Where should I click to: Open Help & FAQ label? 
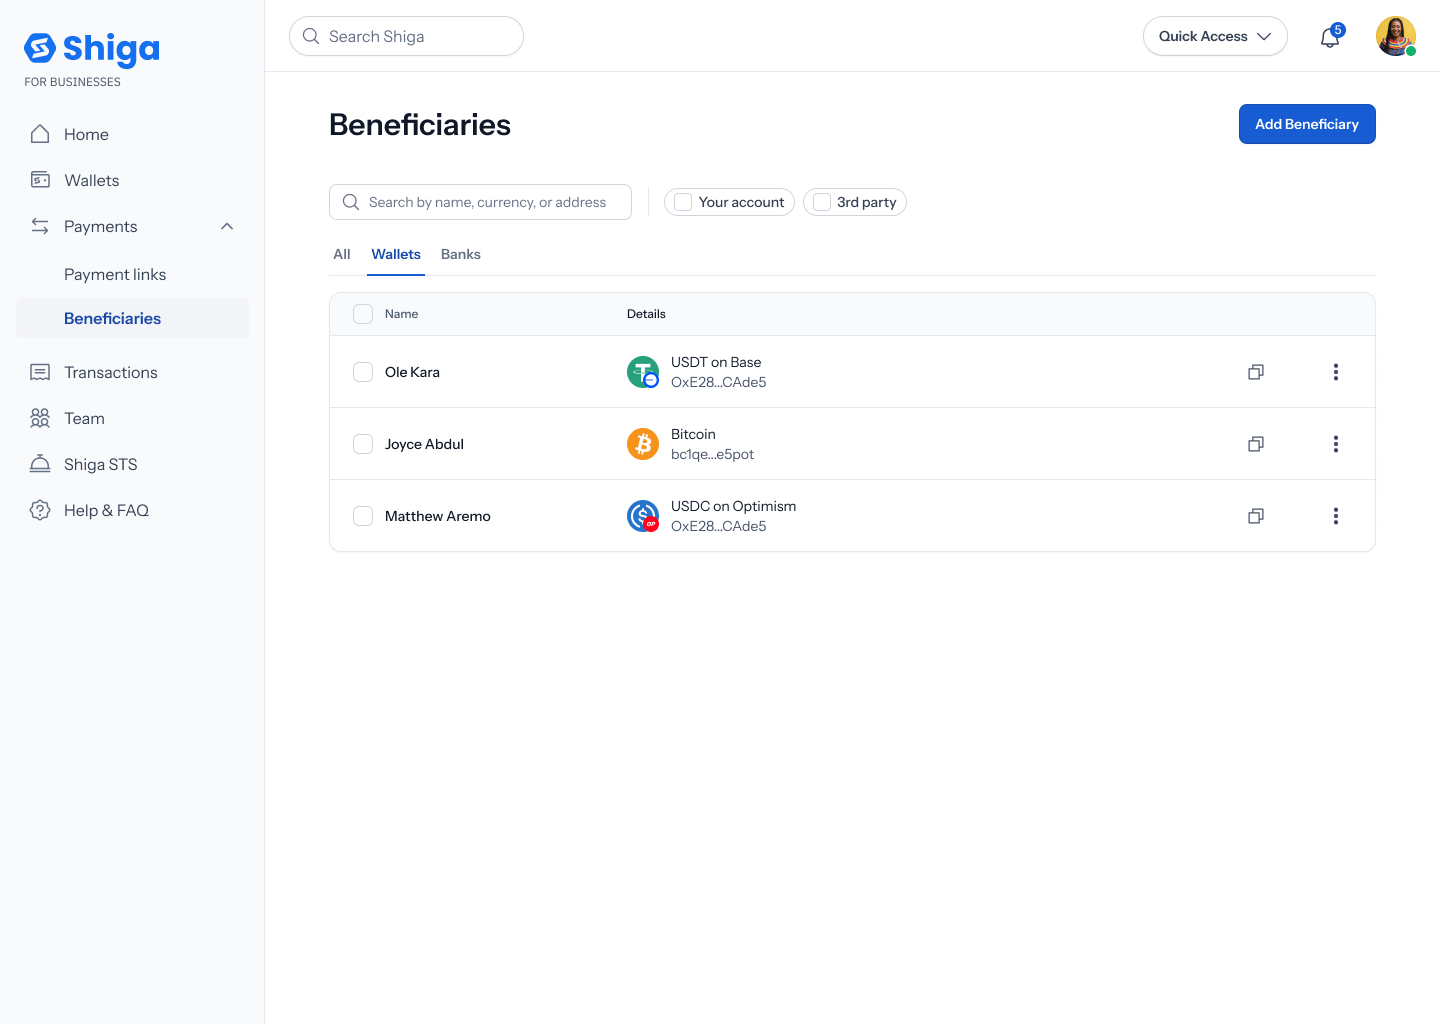[x=106, y=510]
